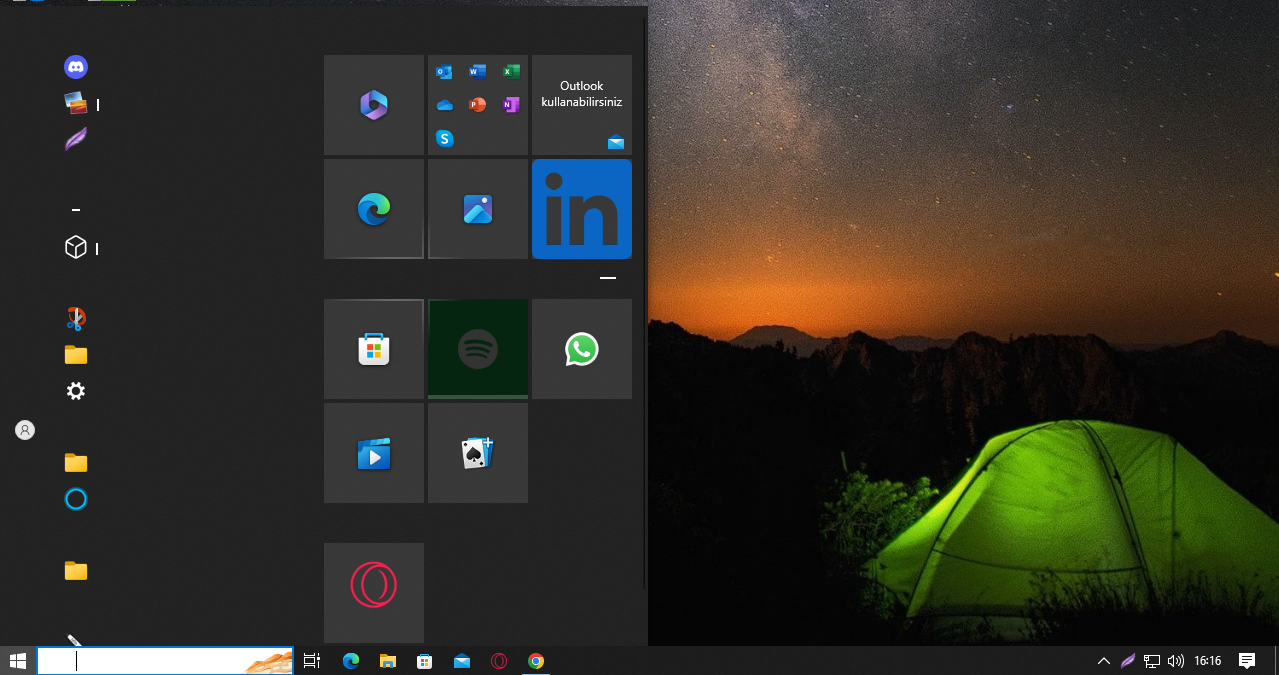Launch Microsoft Edge from its Start tile
This screenshot has width=1279, height=675.
[374, 209]
